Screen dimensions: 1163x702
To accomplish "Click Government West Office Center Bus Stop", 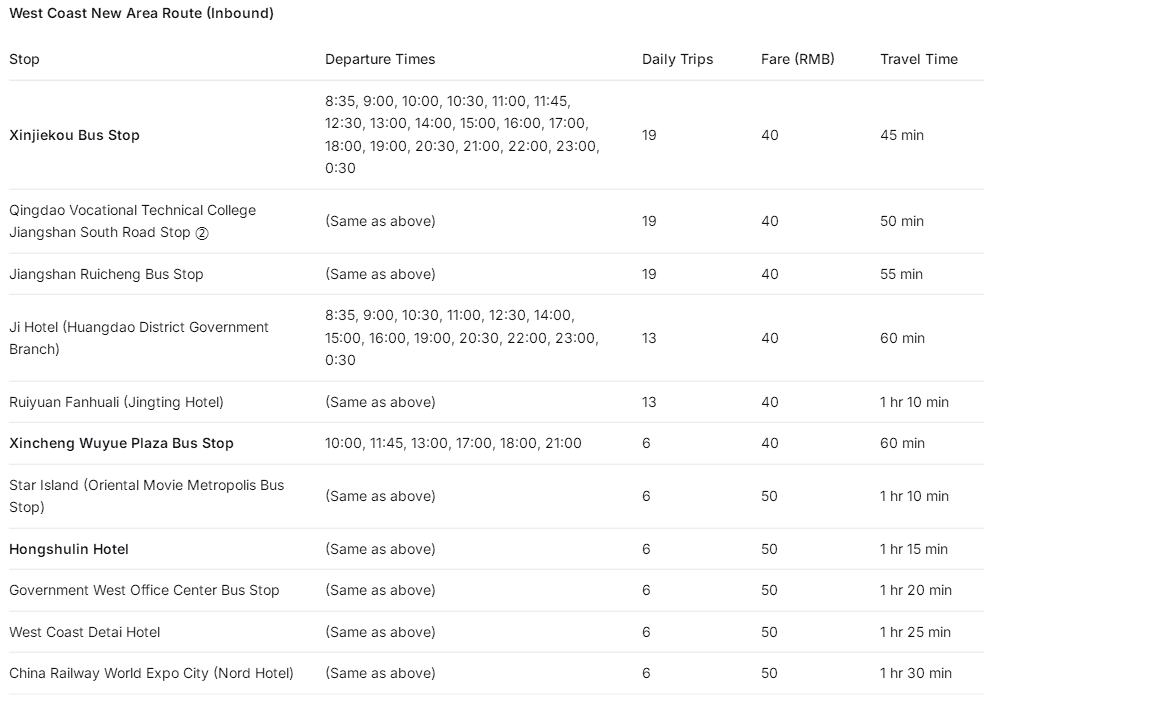I will 144,590.
